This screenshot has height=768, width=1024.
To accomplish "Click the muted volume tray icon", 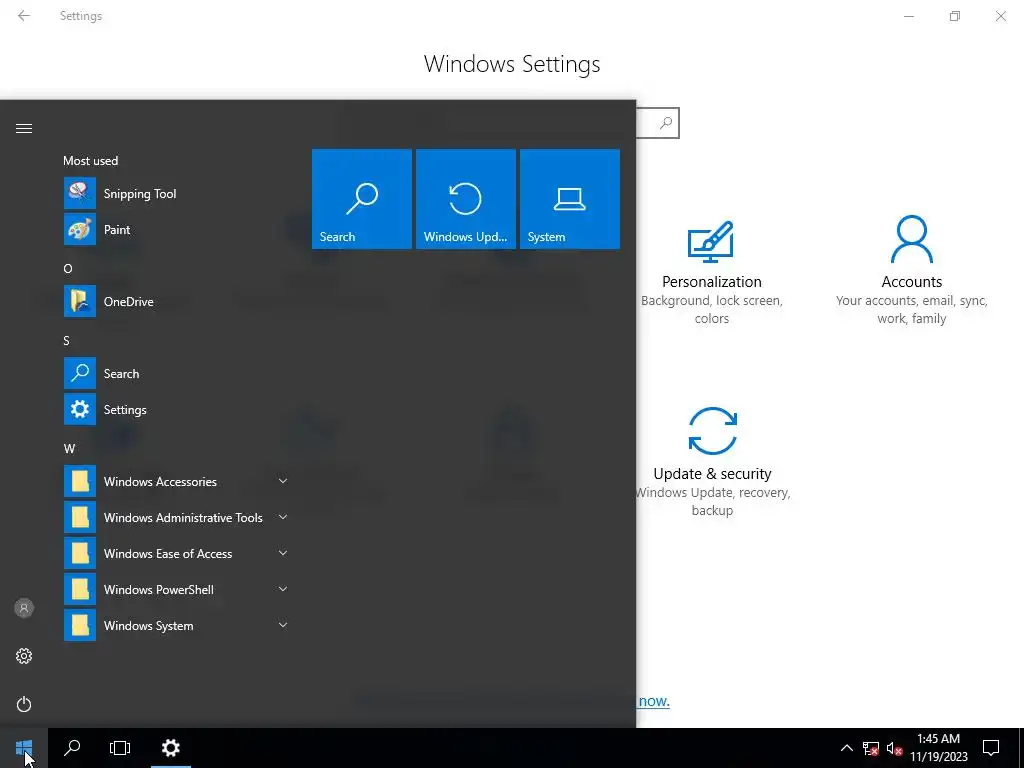I will tap(895, 748).
